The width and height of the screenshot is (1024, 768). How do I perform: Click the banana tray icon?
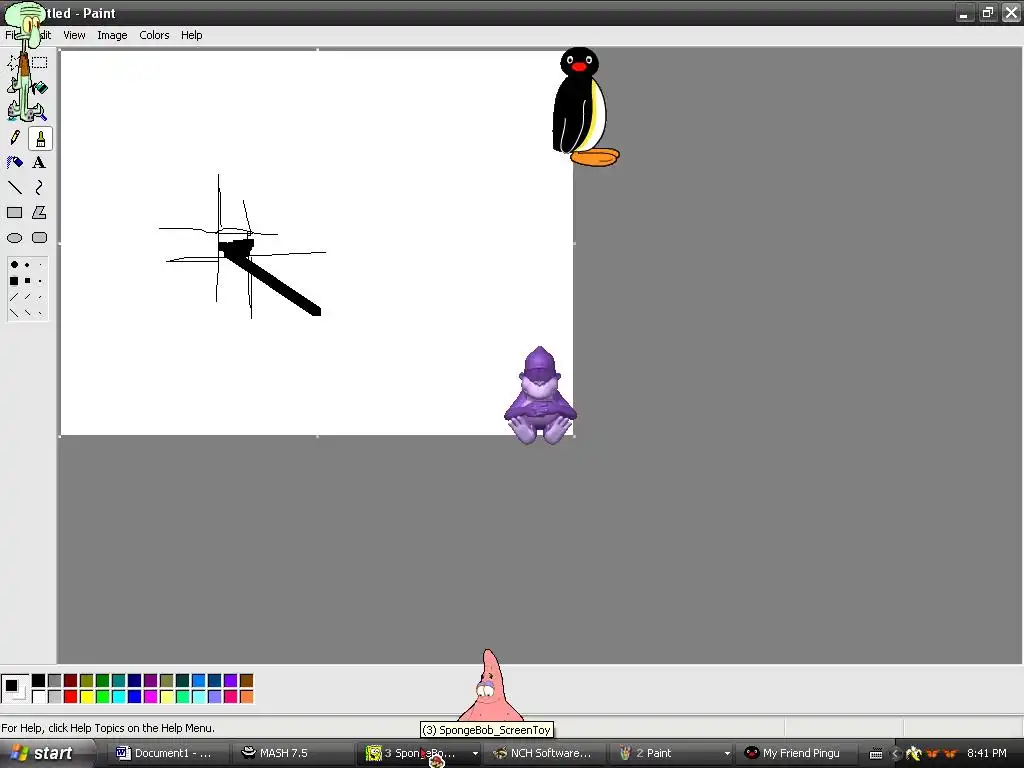(913, 754)
